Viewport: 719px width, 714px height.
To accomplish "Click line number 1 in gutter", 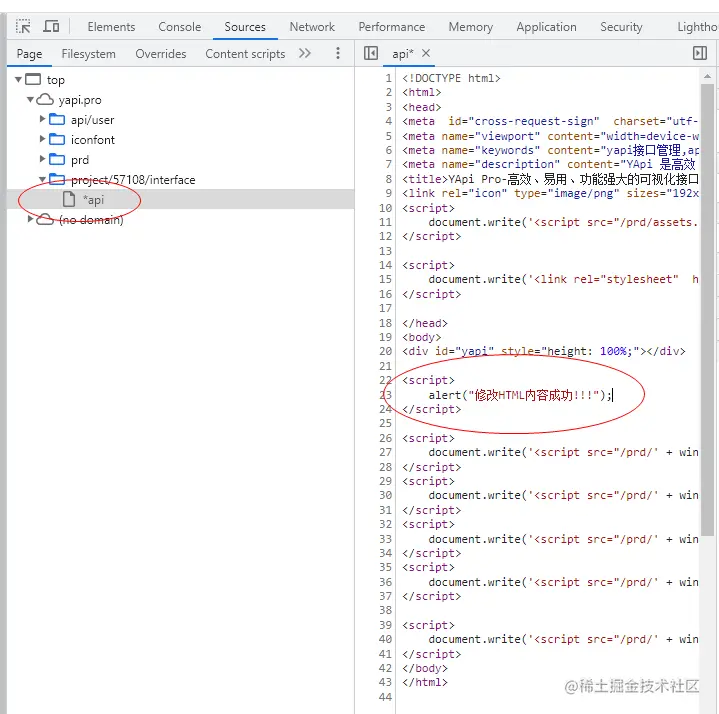I will point(388,78).
